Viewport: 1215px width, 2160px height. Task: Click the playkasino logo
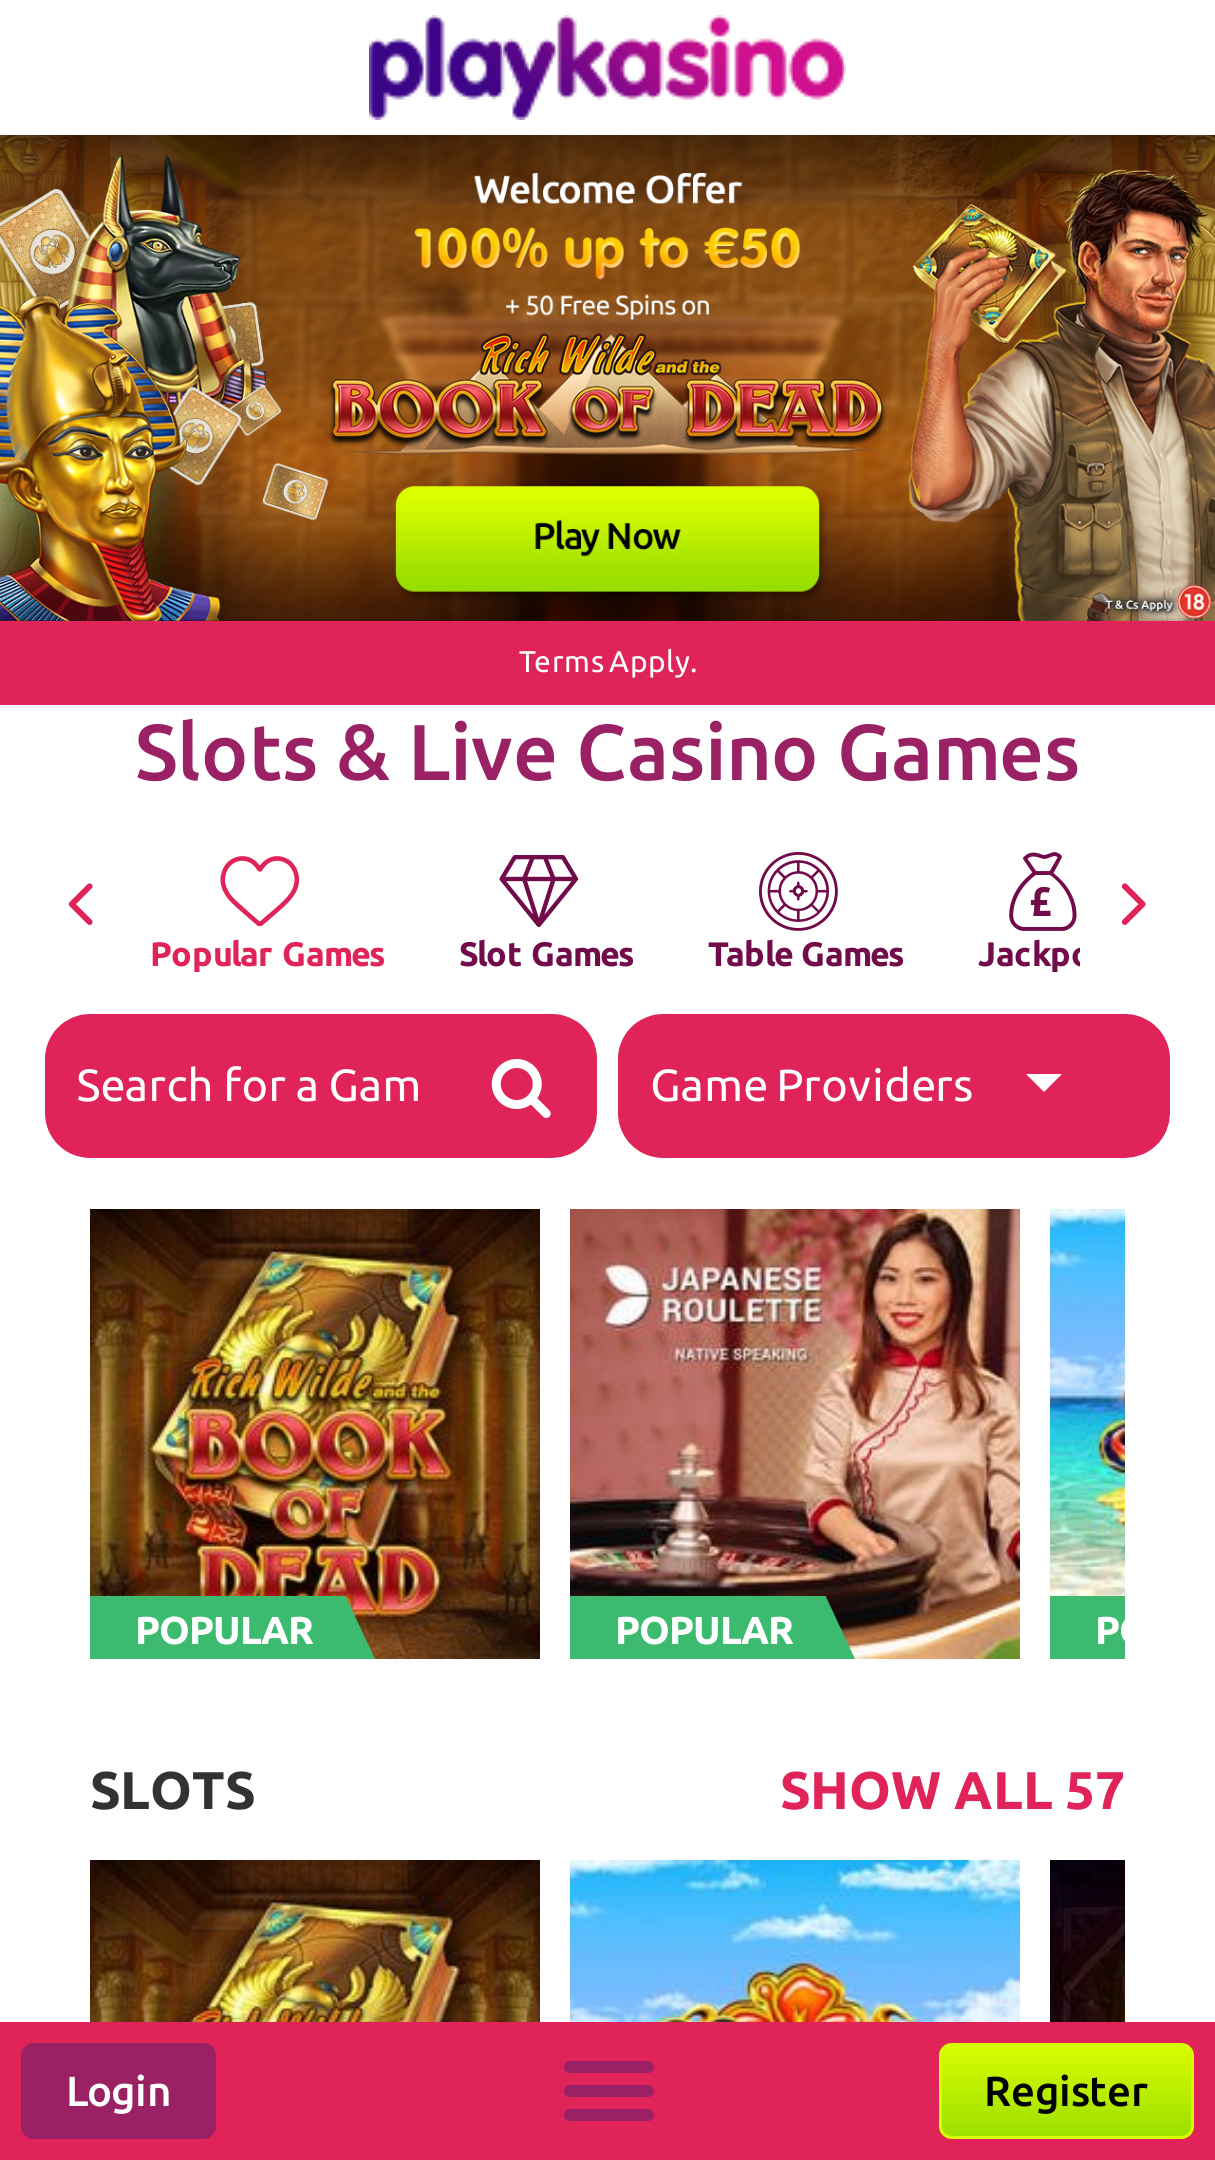pyautogui.click(x=607, y=67)
